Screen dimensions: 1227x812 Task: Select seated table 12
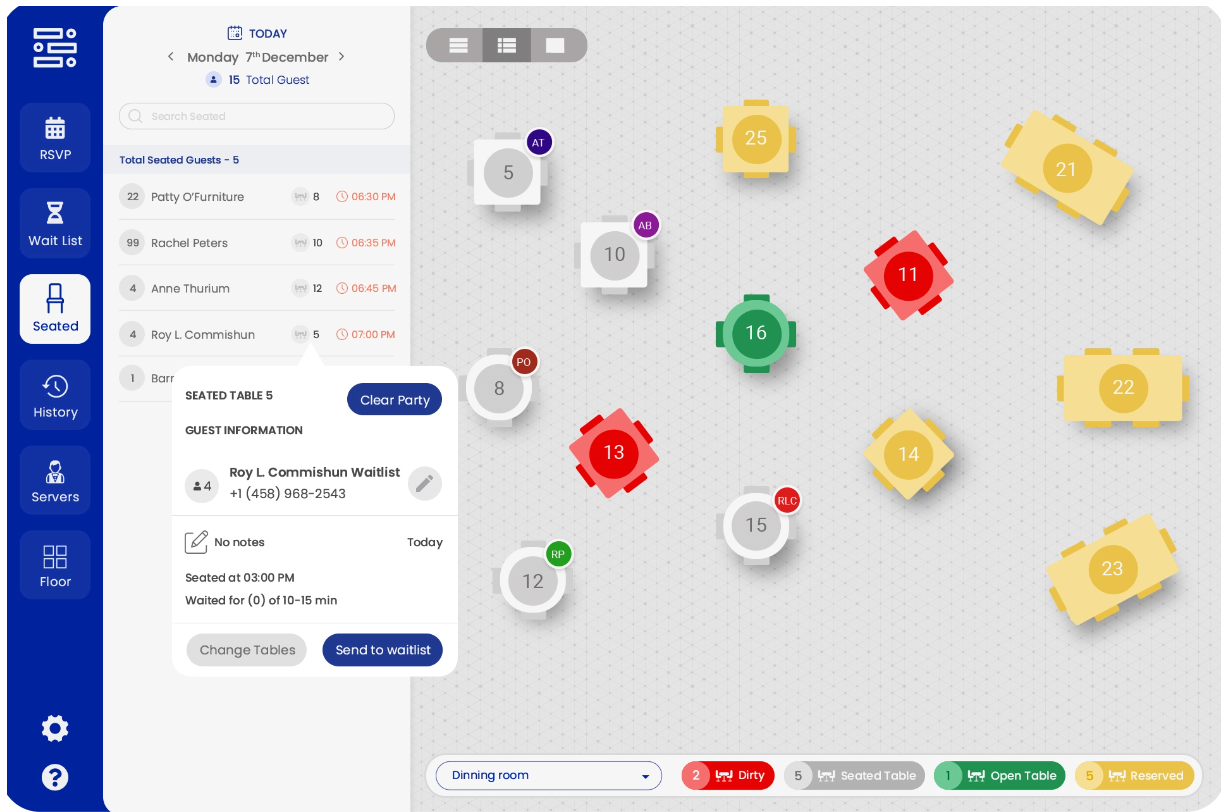(x=532, y=581)
